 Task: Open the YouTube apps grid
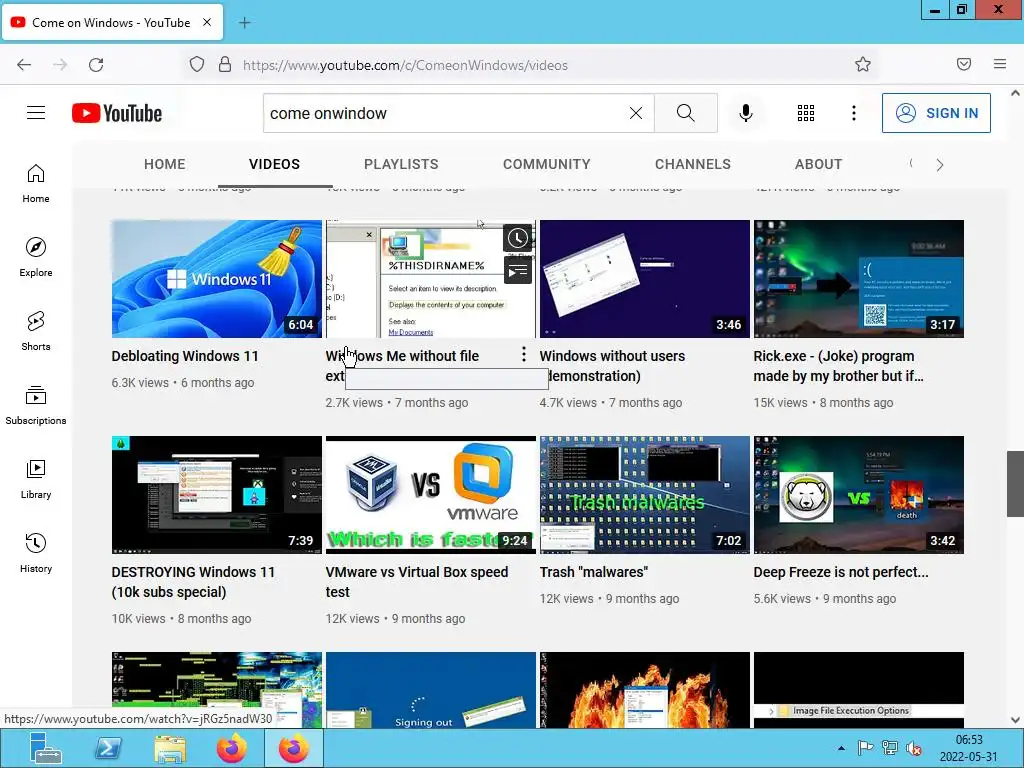[806, 113]
